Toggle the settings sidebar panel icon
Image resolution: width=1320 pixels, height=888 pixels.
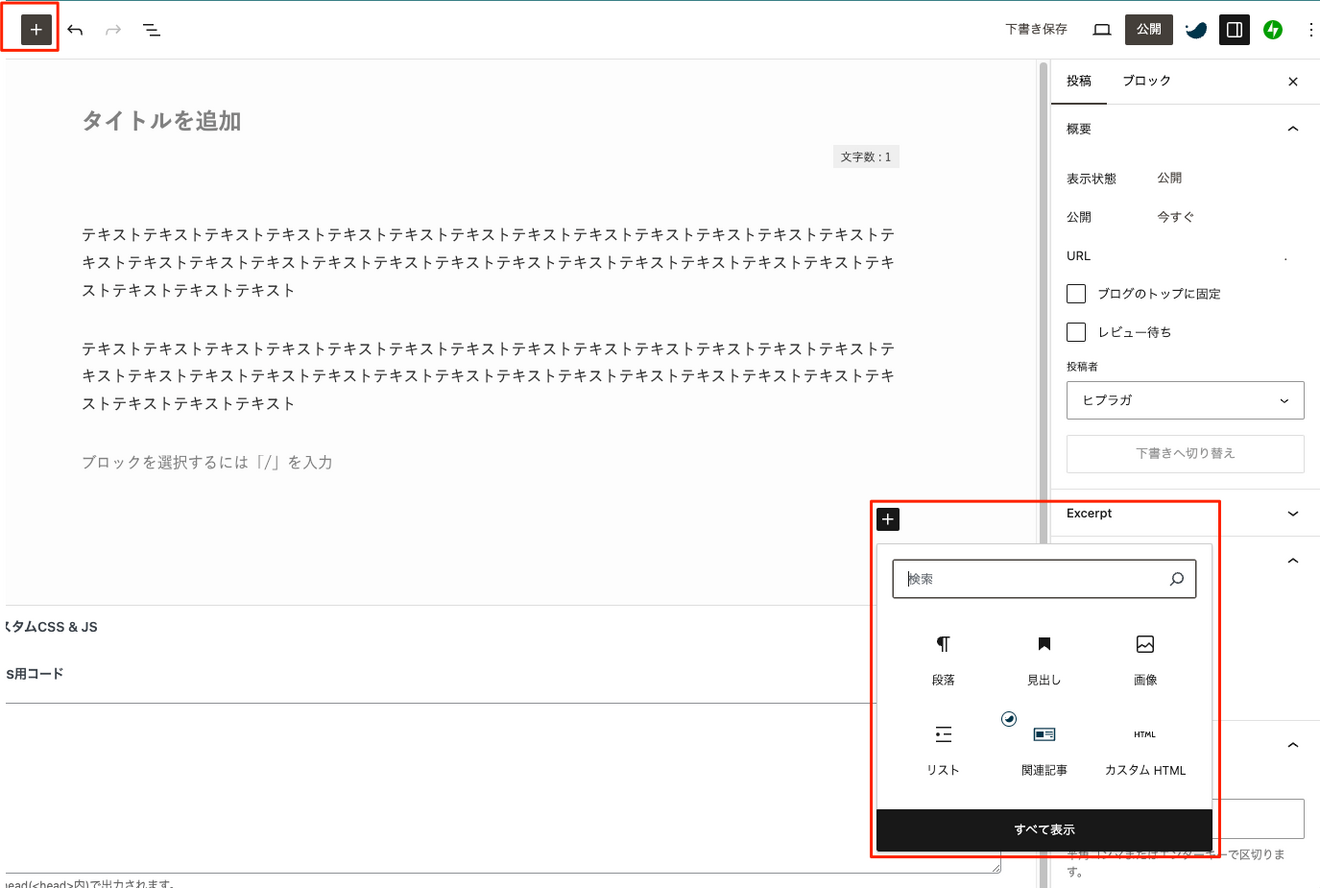coord(1234,30)
